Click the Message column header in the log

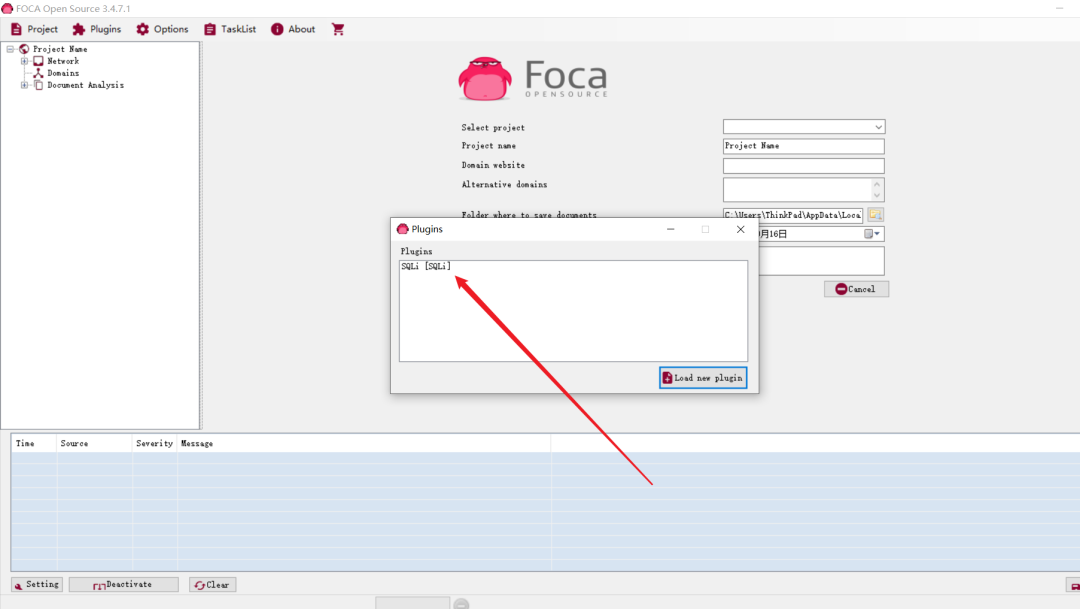tap(364, 443)
